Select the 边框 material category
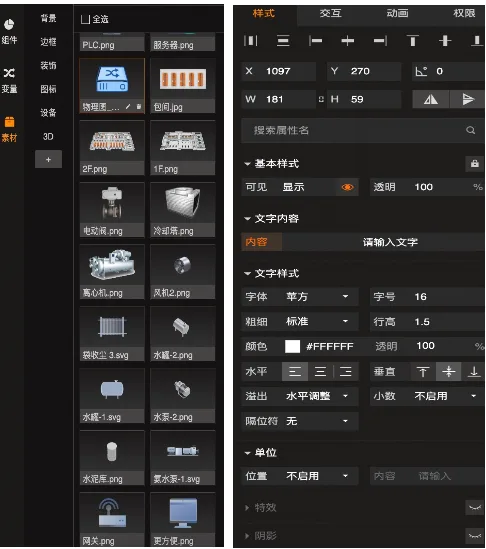The height and width of the screenshot is (549, 486). click(x=48, y=42)
